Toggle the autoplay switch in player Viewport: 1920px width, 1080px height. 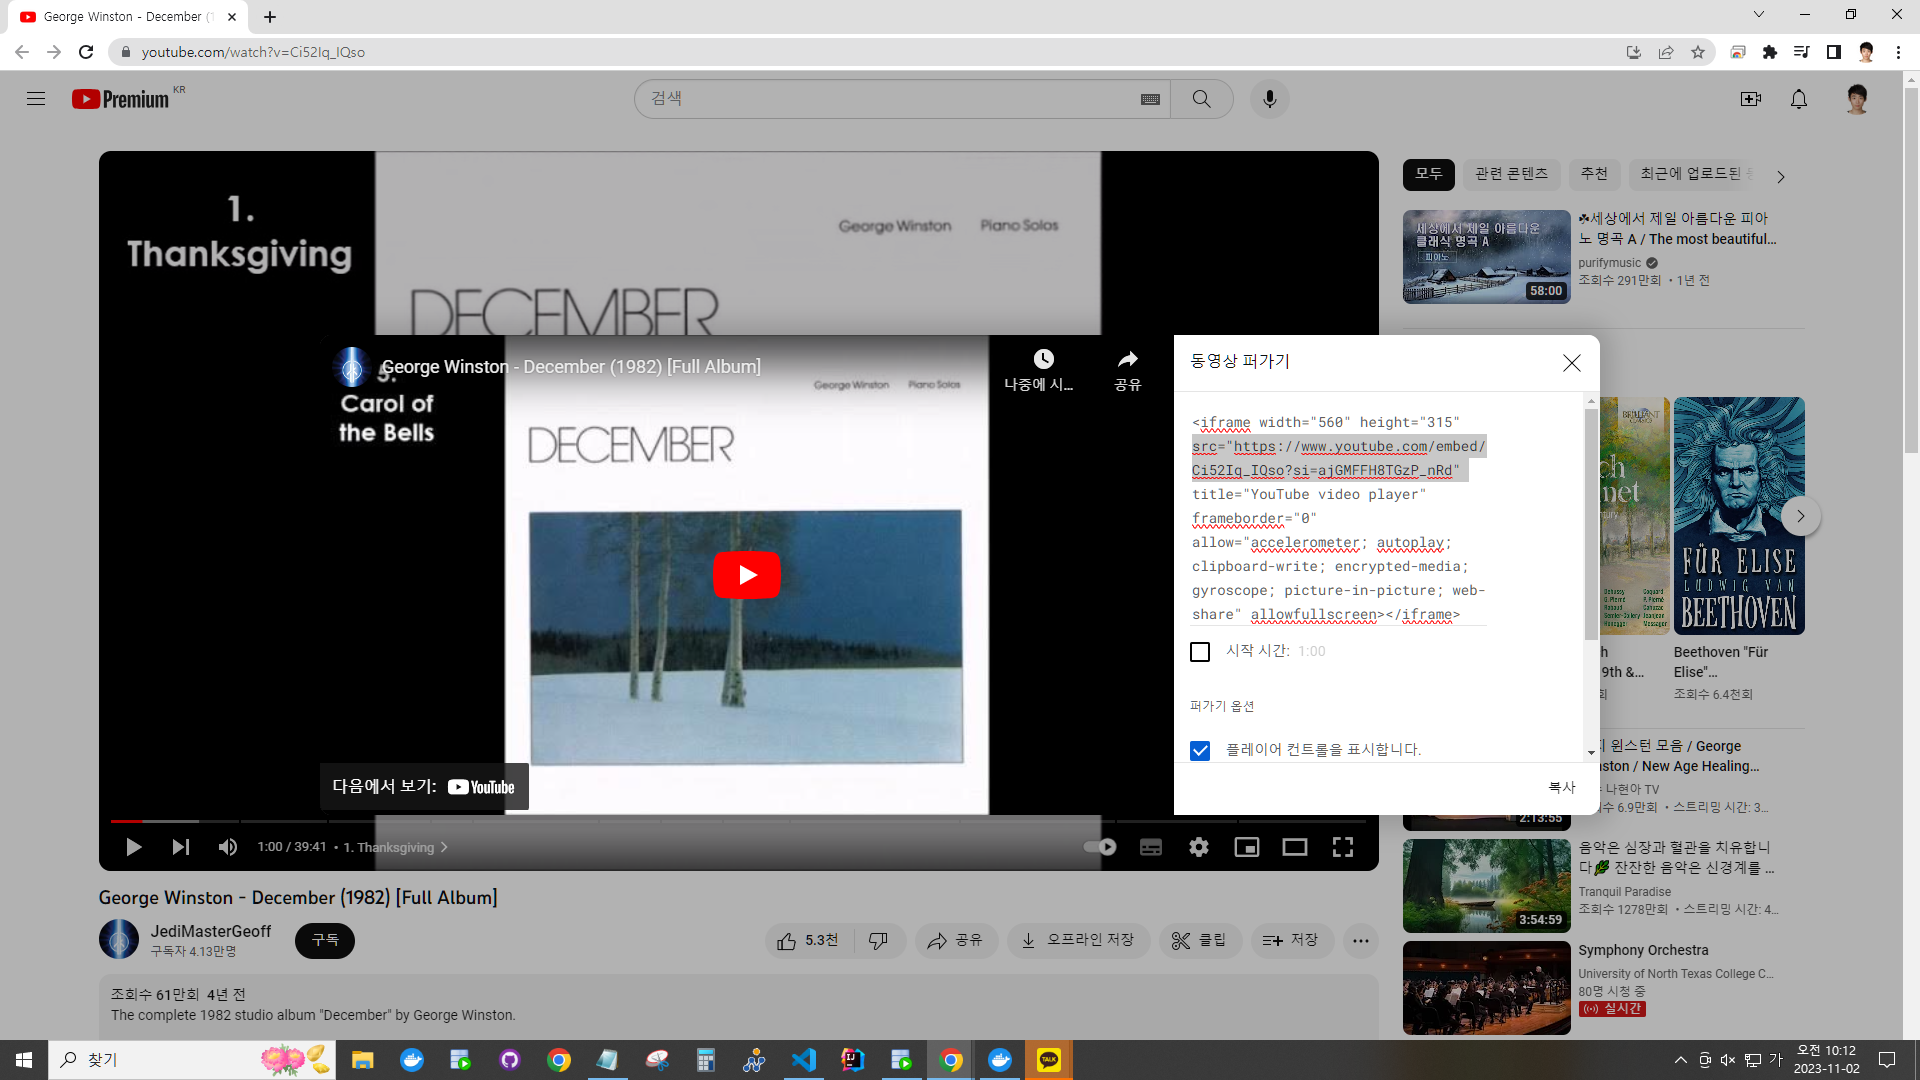point(1100,847)
